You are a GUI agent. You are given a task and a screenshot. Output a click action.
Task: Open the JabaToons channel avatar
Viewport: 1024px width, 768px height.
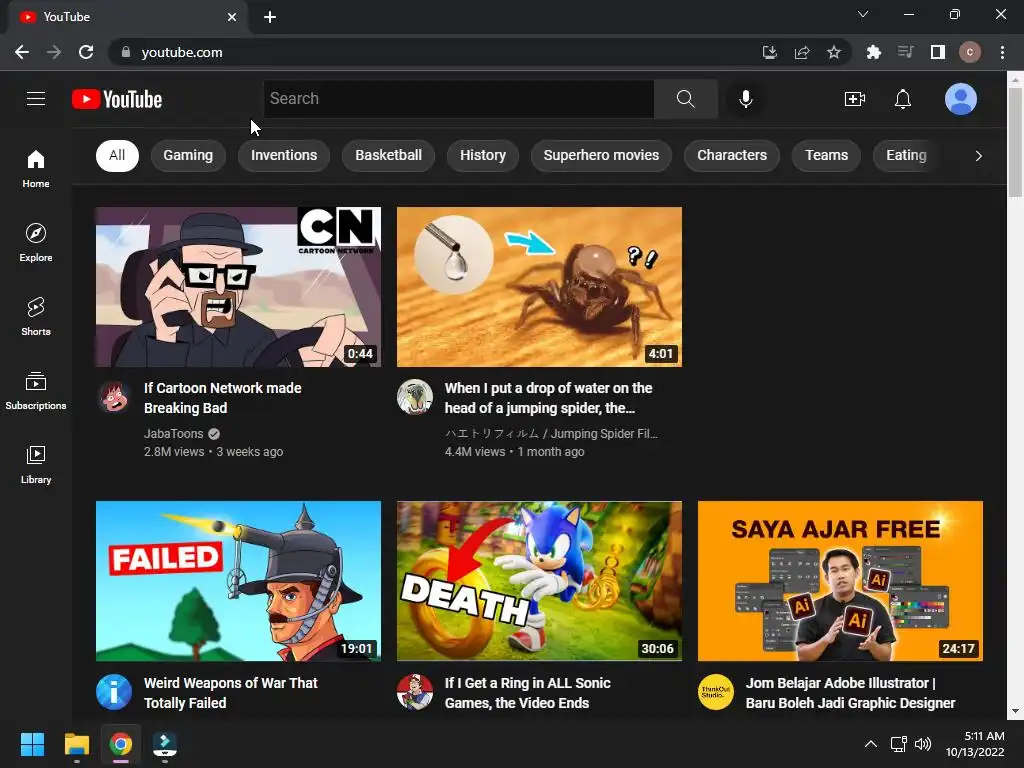[114, 397]
